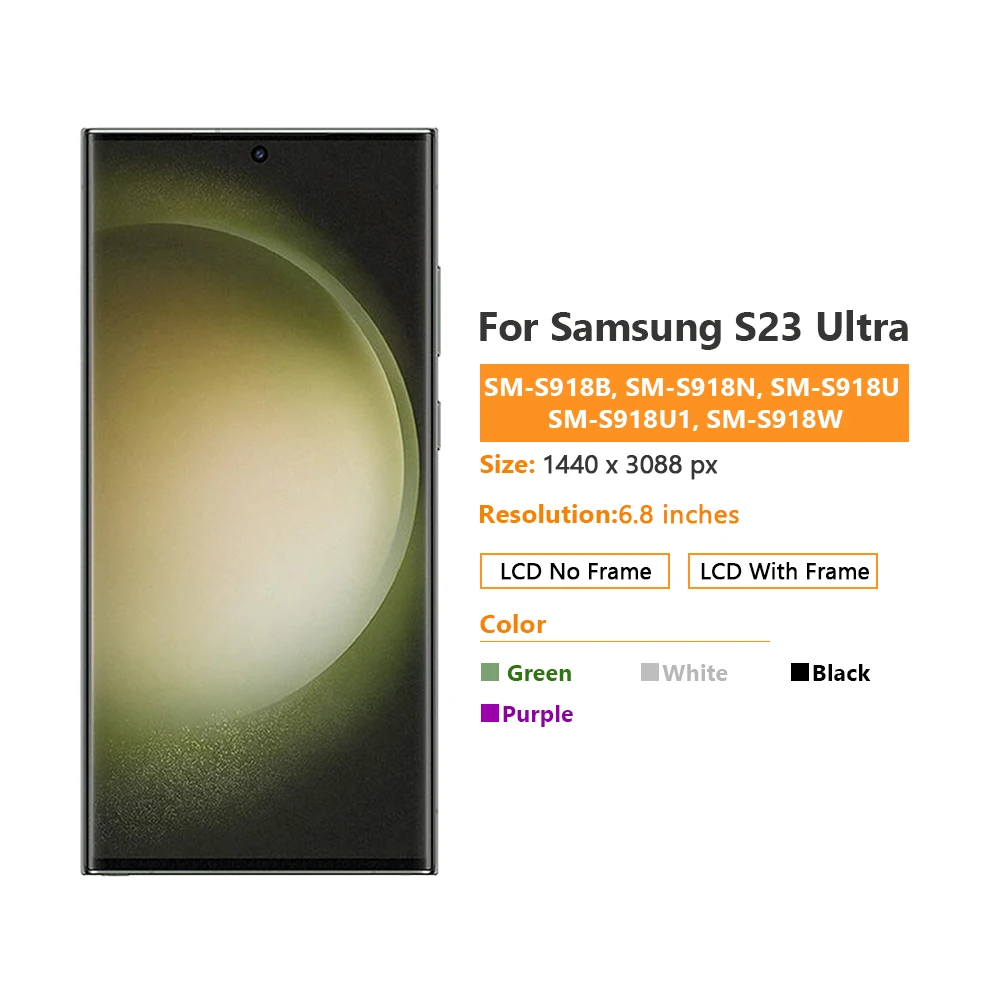Click the Black color label

coord(841,673)
